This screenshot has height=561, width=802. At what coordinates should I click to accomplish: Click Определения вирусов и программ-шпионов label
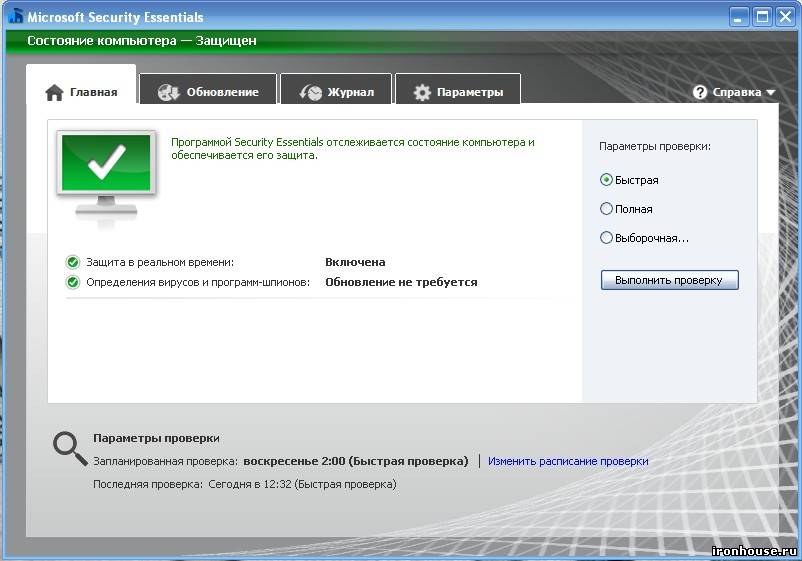pos(198,282)
